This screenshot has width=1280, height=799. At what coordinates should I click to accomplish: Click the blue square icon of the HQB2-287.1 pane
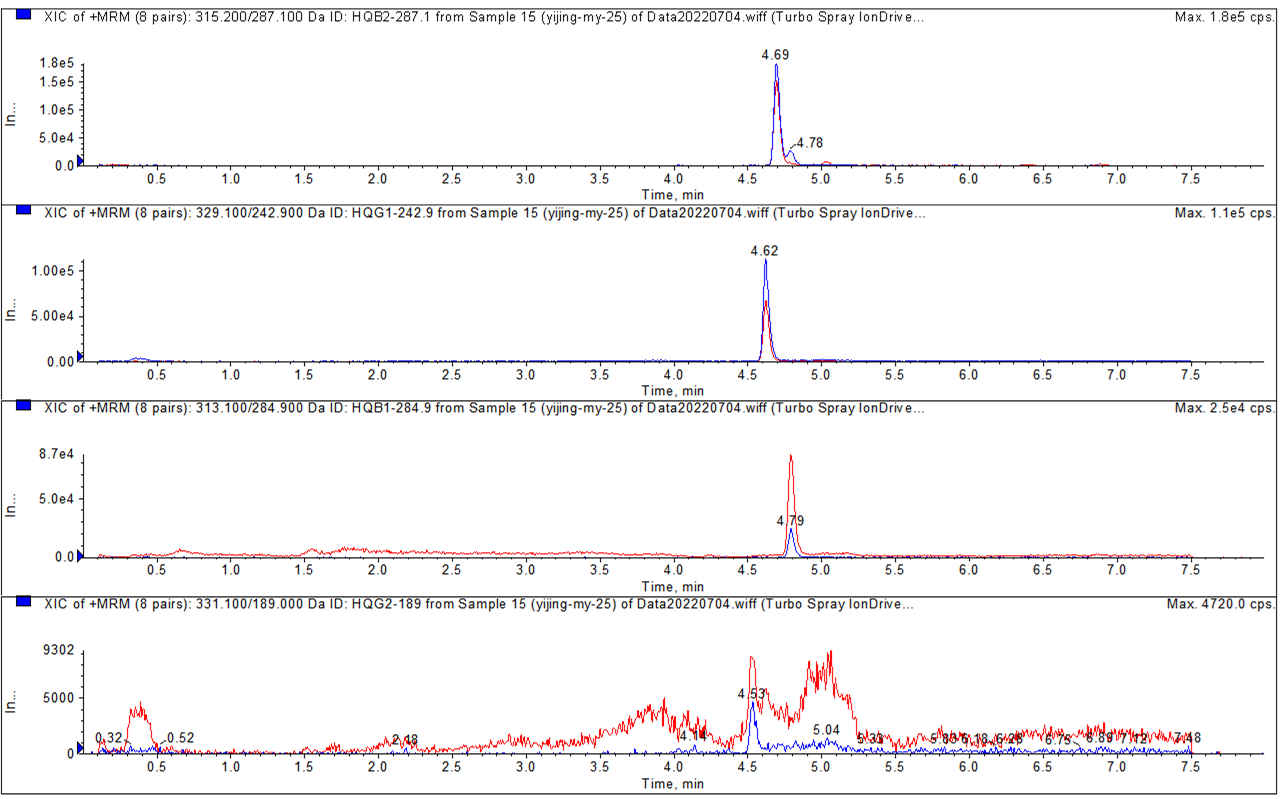(x=25, y=16)
